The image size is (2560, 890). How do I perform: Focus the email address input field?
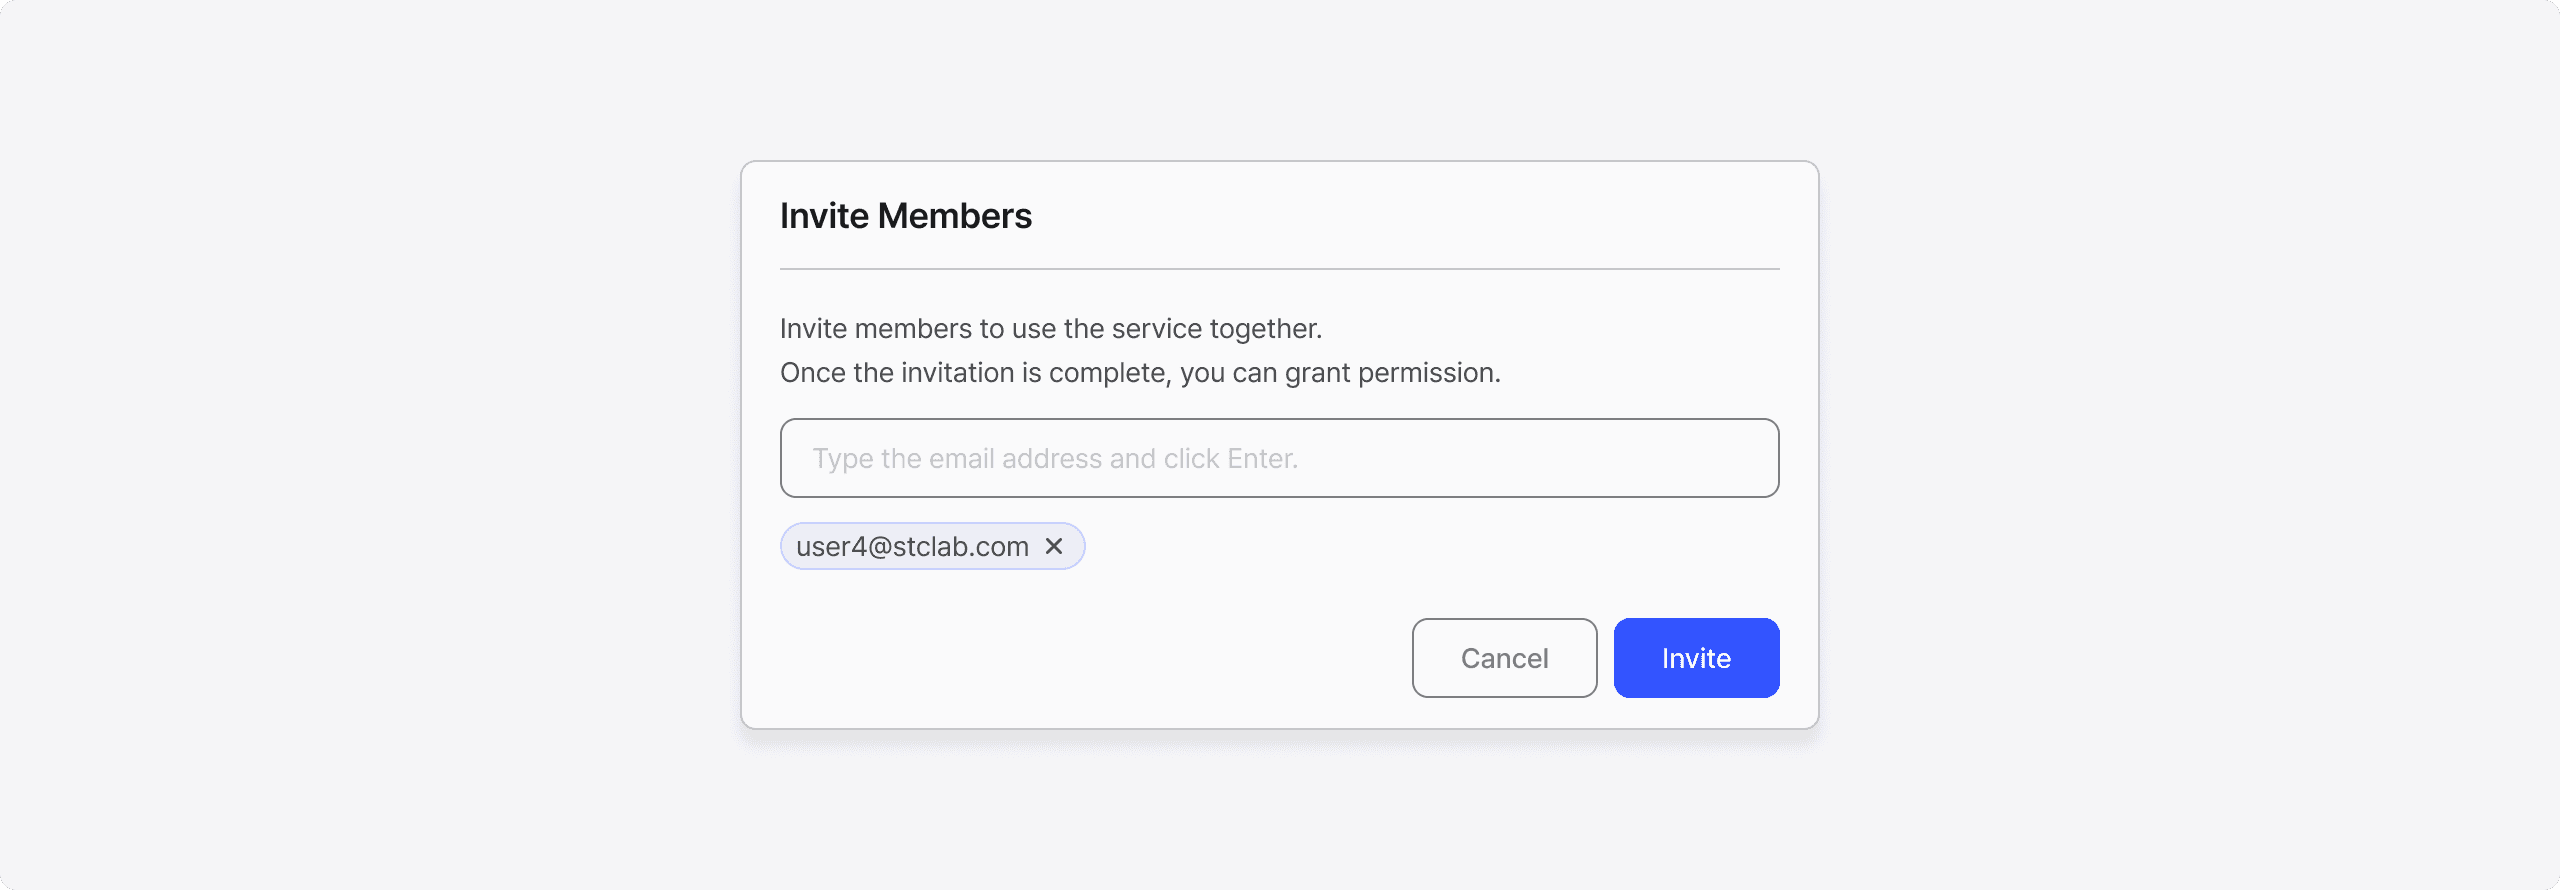point(1279,458)
